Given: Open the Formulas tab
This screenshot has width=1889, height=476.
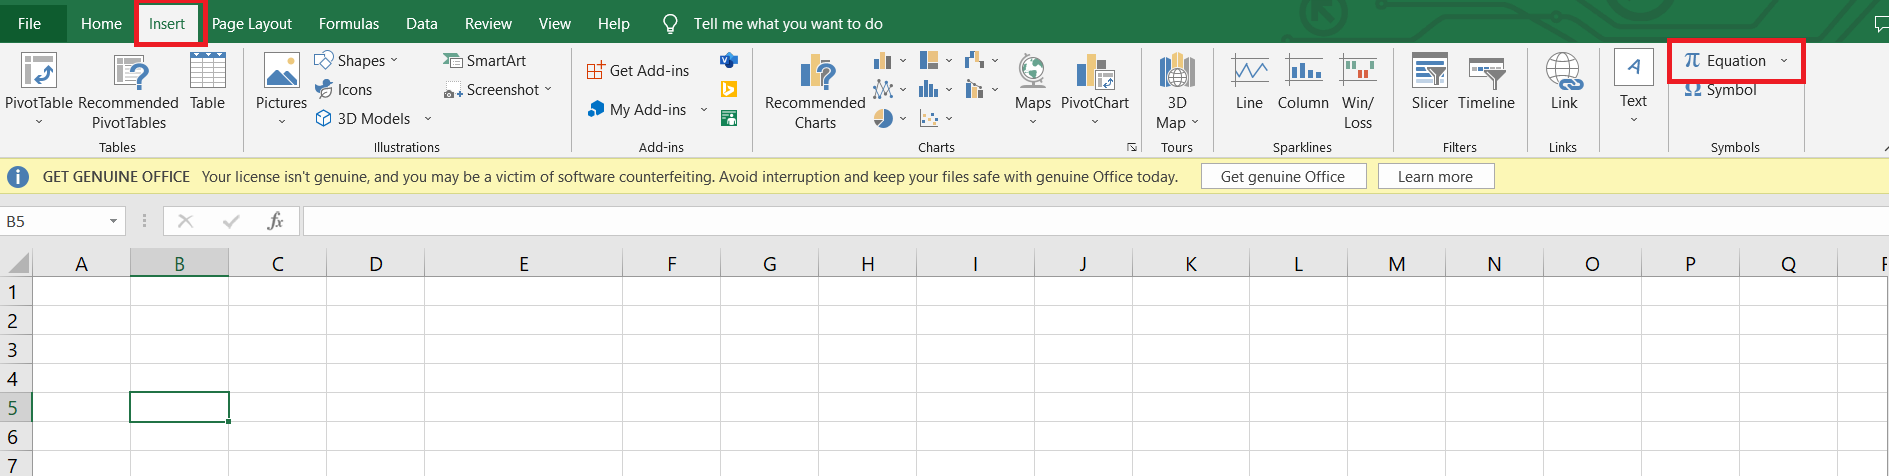Looking at the screenshot, I should pyautogui.click(x=349, y=23).
